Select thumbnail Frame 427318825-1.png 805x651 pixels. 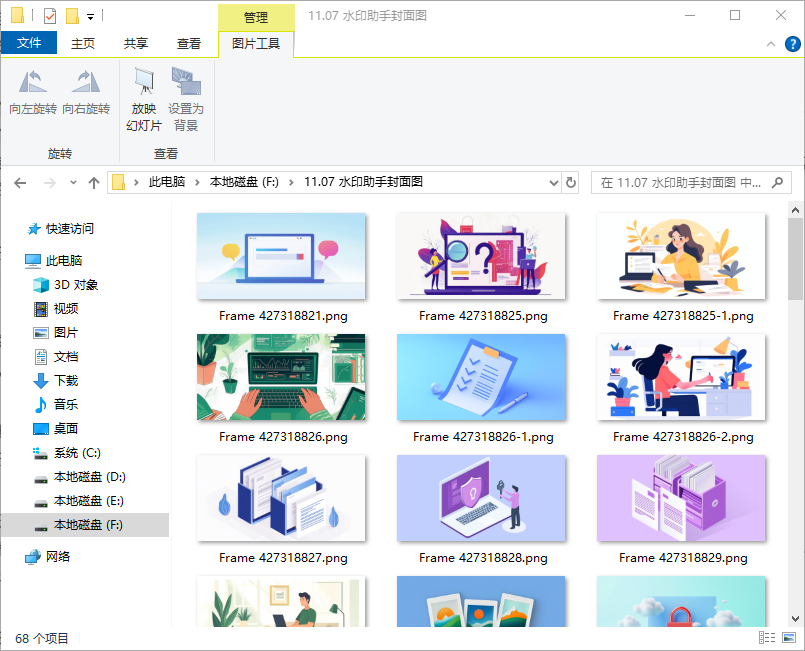[x=681, y=256]
